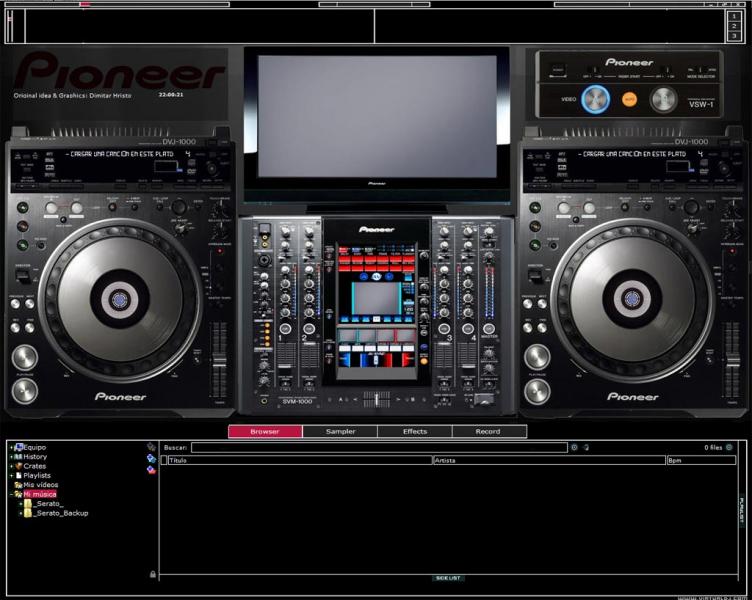This screenshot has height=600, width=752.
Task: Expand the Playlists tree node
Action: coord(12,476)
